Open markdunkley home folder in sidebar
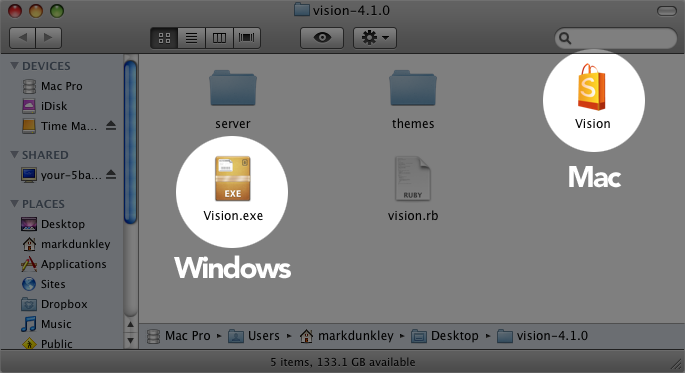 tap(66, 244)
